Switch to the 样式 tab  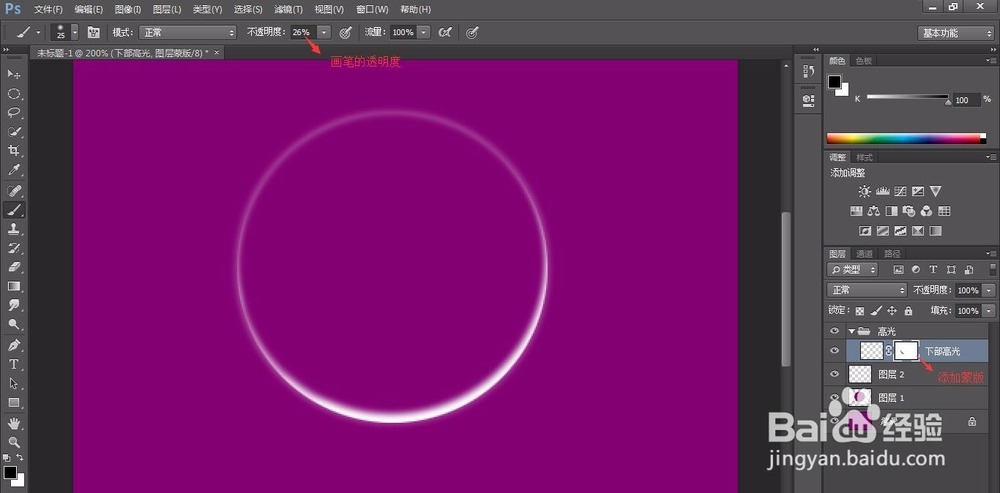864,157
